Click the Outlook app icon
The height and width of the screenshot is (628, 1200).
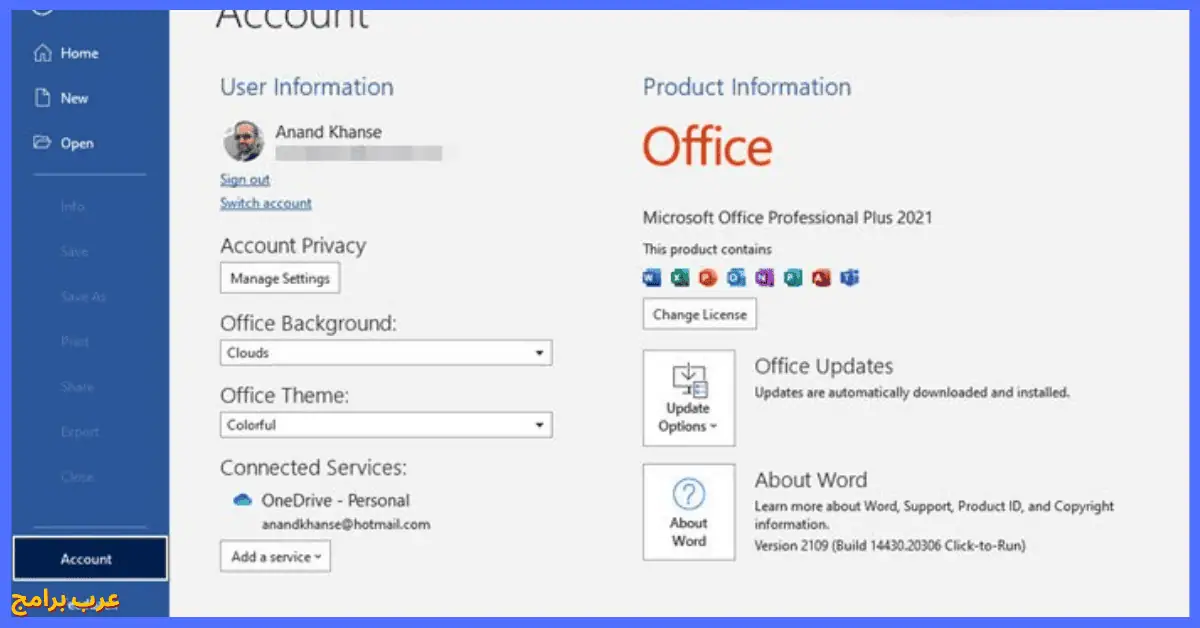[x=737, y=277]
